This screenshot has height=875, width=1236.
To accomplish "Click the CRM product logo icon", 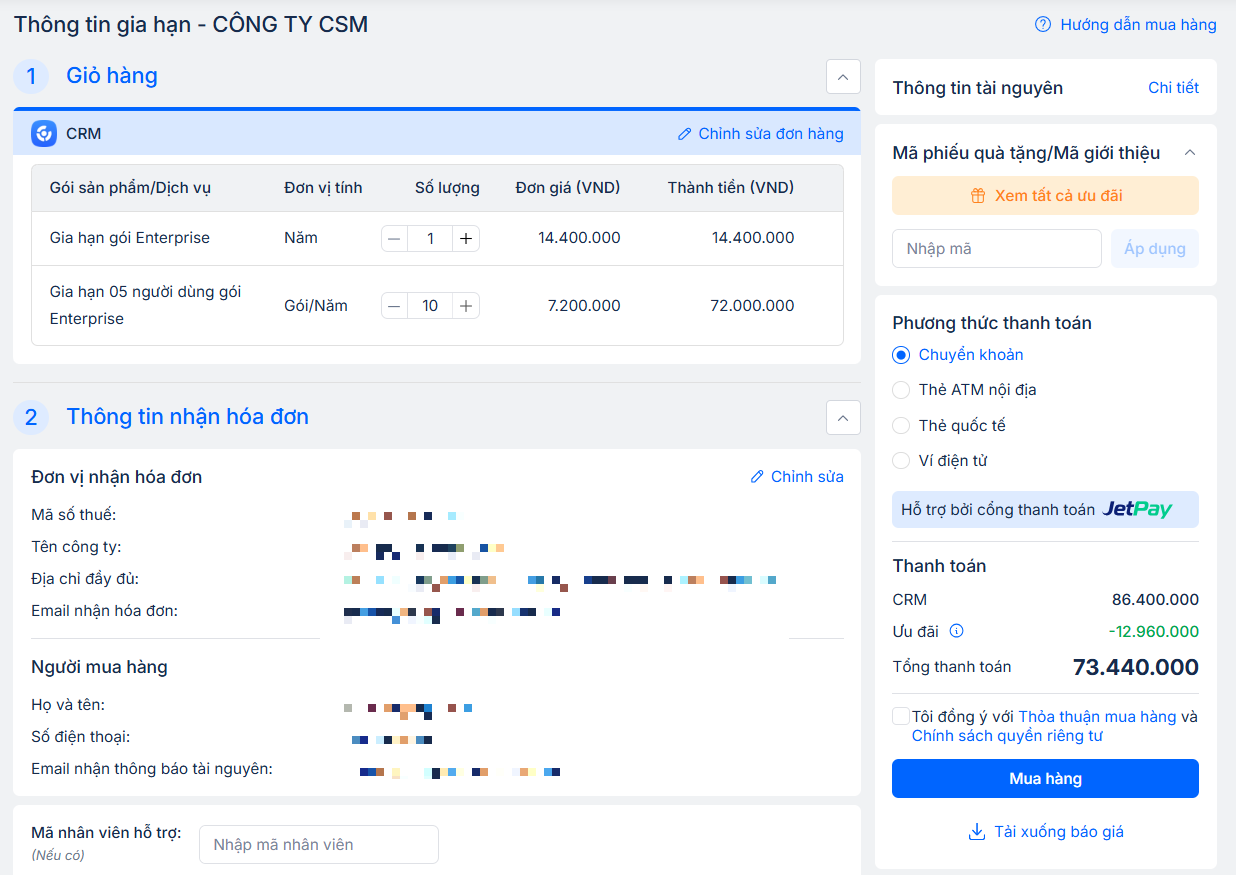I will click(x=44, y=134).
